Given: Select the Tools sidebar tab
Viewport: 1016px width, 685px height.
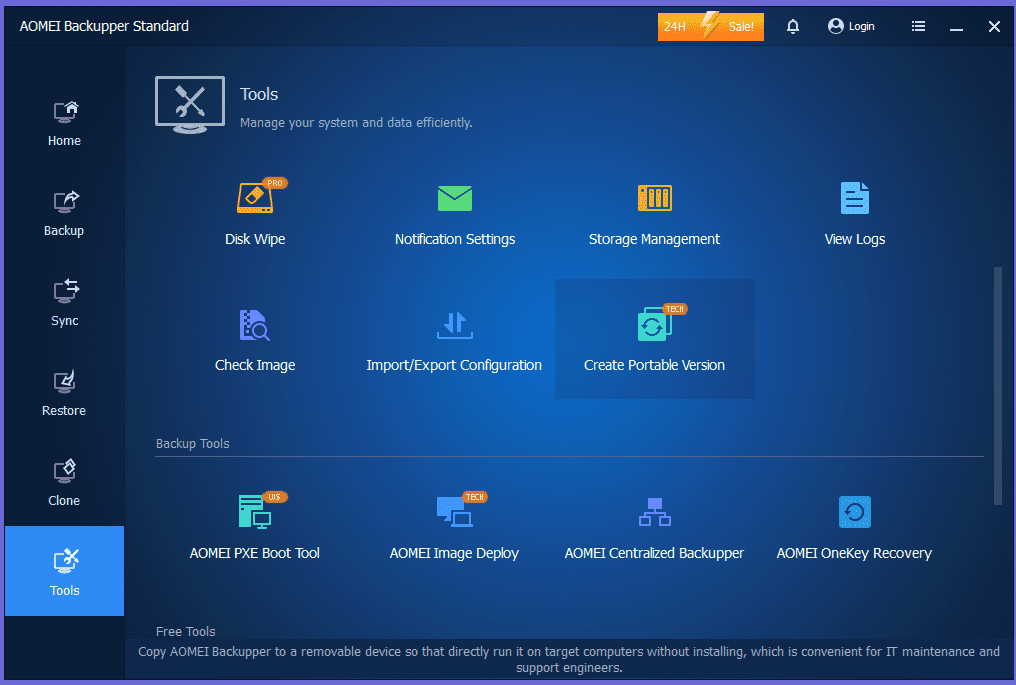Looking at the screenshot, I should (x=64, y=571).
